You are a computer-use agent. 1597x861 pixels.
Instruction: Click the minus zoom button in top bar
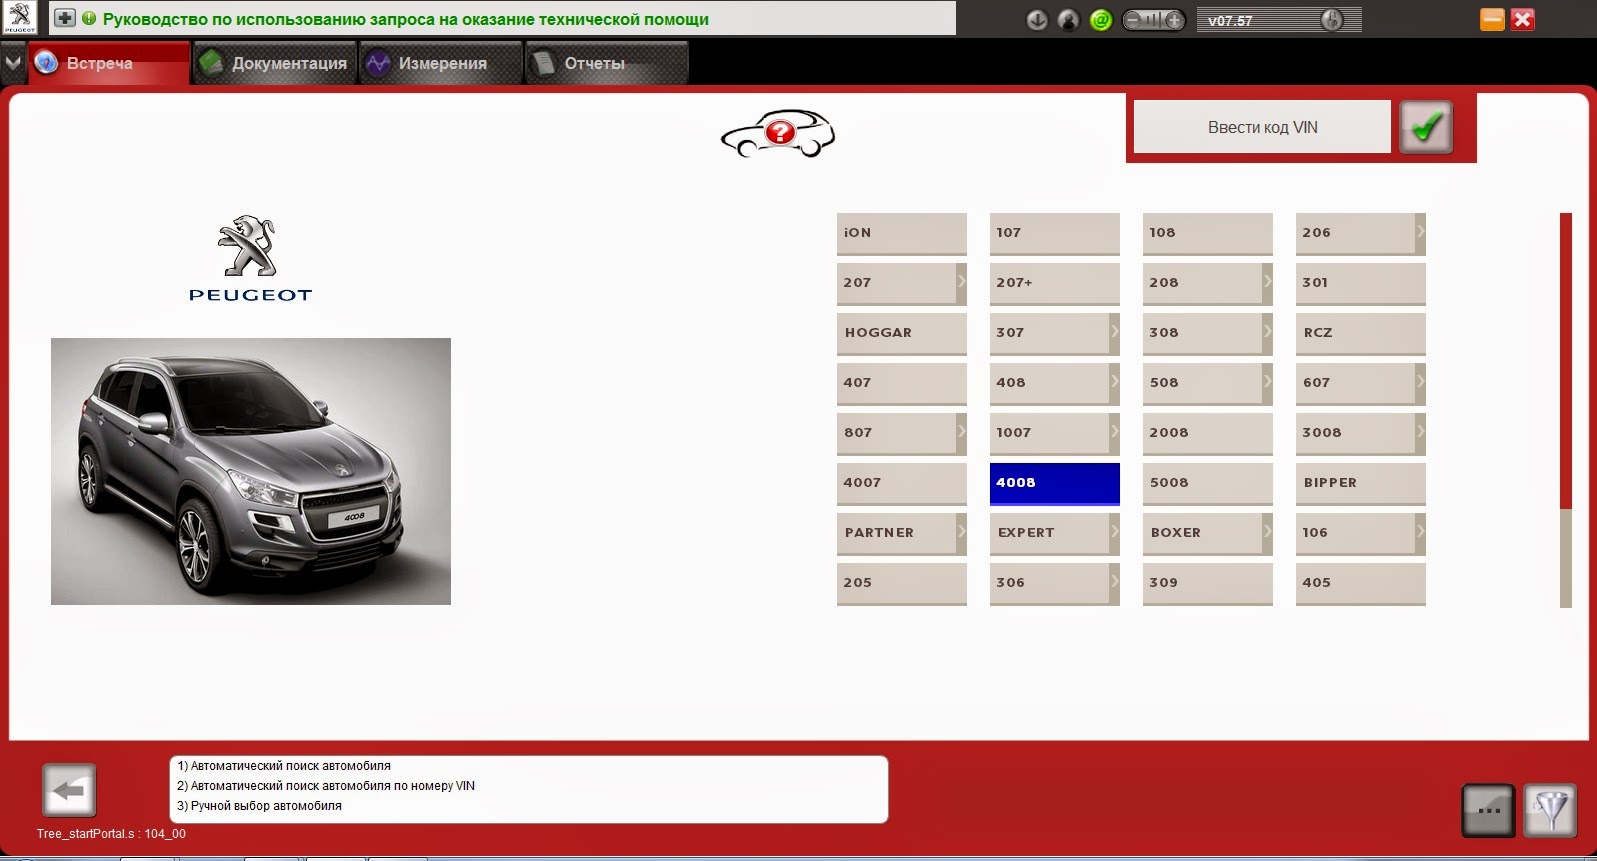pyautogui.click(x=1133, y=20)
